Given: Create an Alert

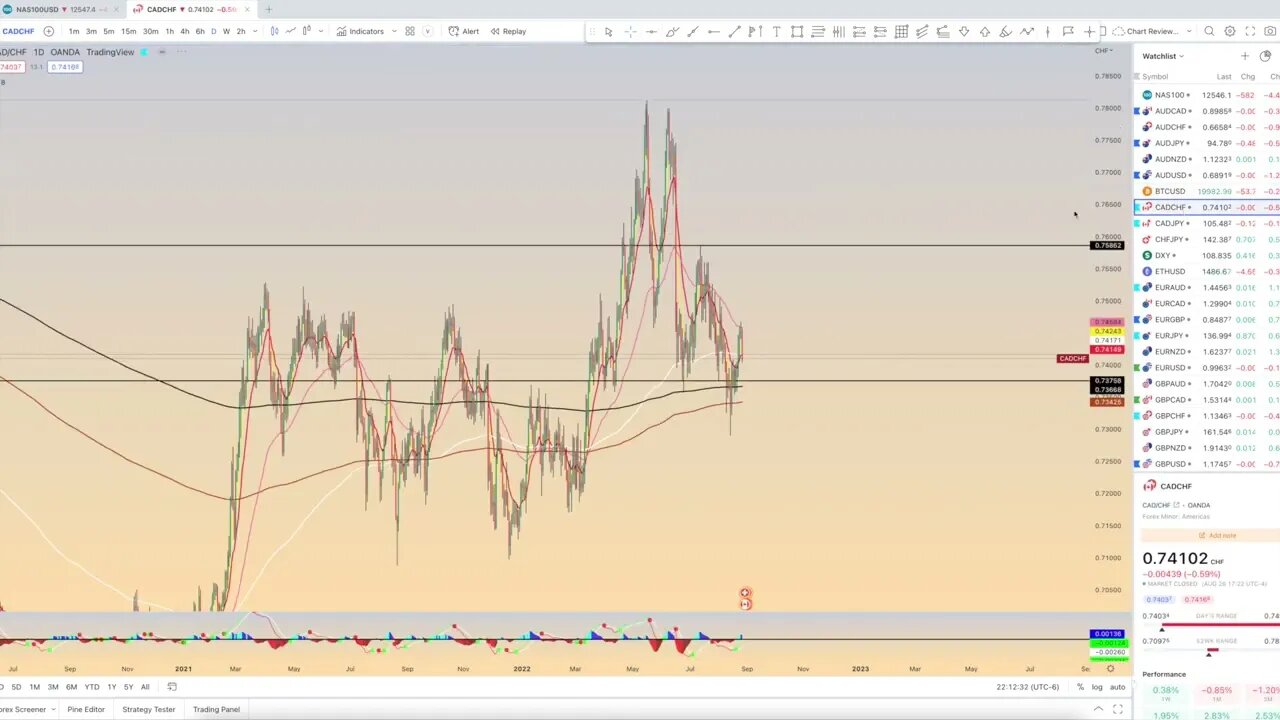Looking at the screenshot, I should coord(463,31).
